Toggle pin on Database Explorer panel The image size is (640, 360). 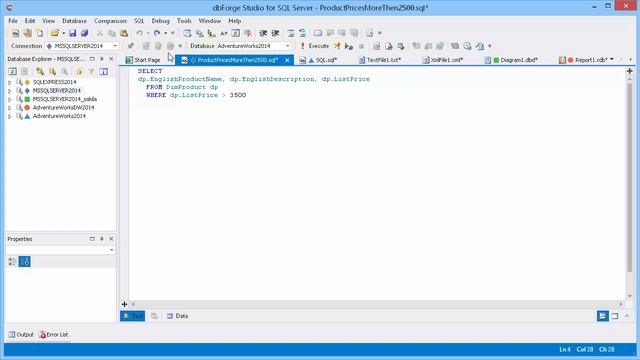[x=102, y=59]
